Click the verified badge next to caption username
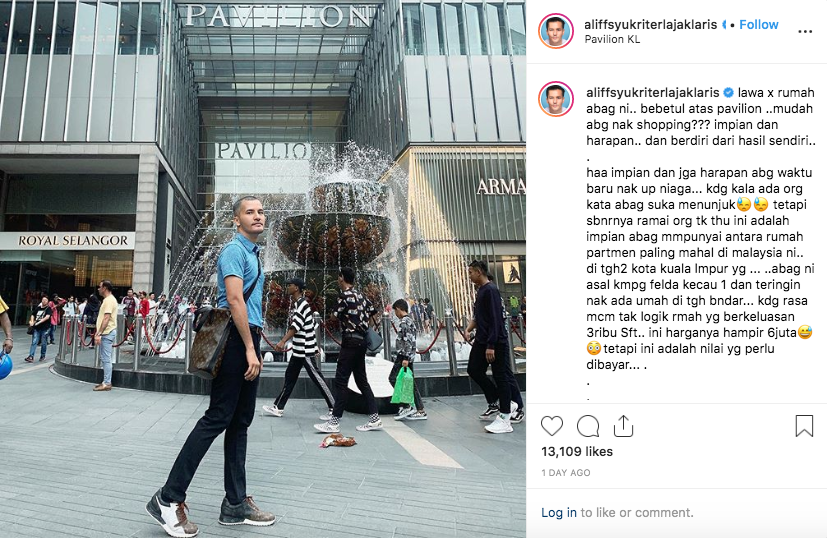This screenshot has height=538, width=827. click(x=728, y=92)
